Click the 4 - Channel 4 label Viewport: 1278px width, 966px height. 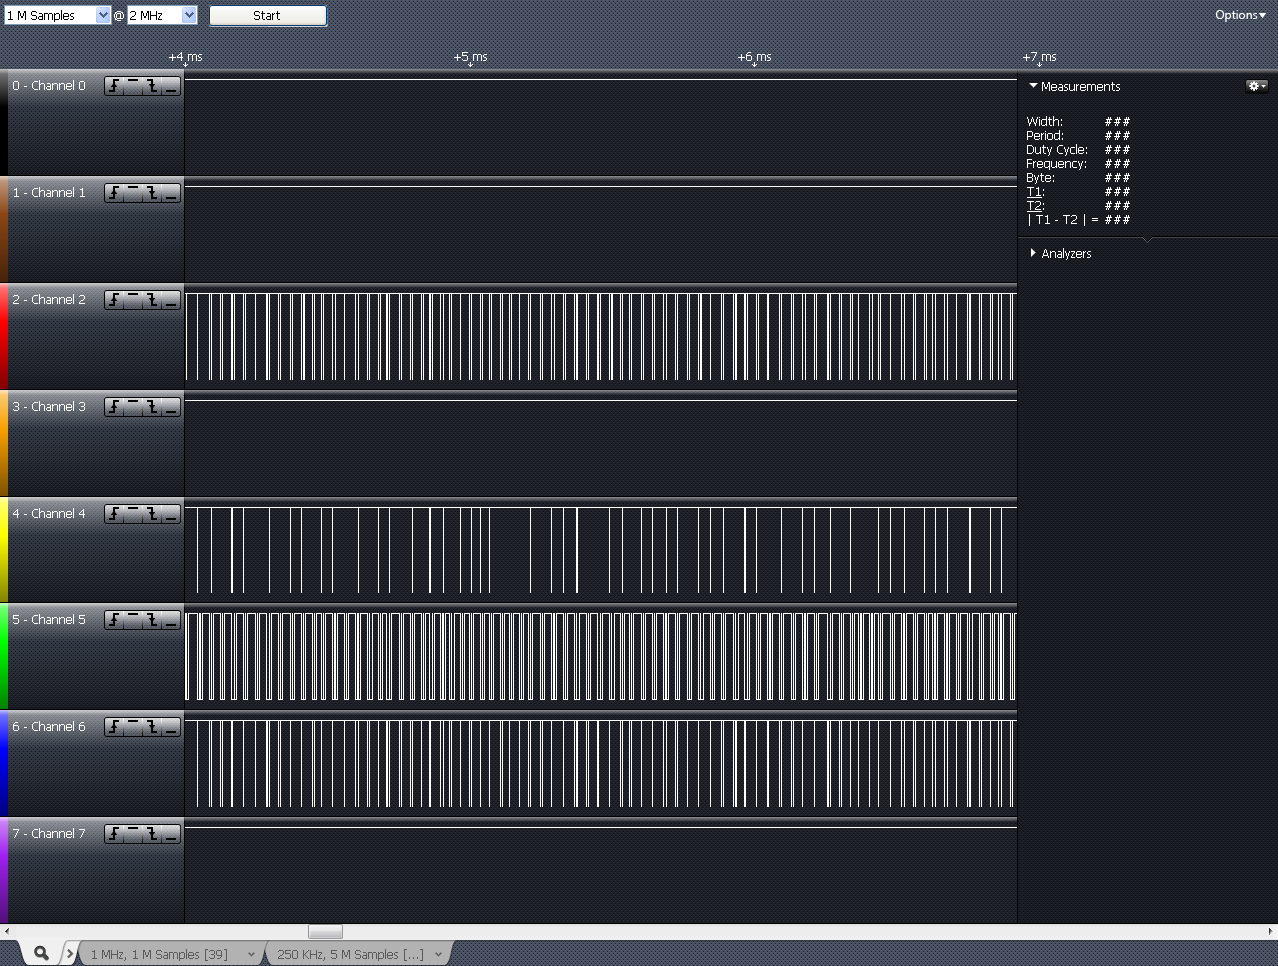click(x=49, y=514)
